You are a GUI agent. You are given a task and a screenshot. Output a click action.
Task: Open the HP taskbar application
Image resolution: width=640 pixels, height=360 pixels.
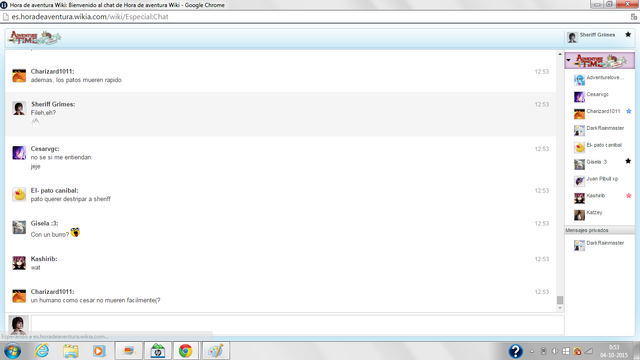click(158, 351)
